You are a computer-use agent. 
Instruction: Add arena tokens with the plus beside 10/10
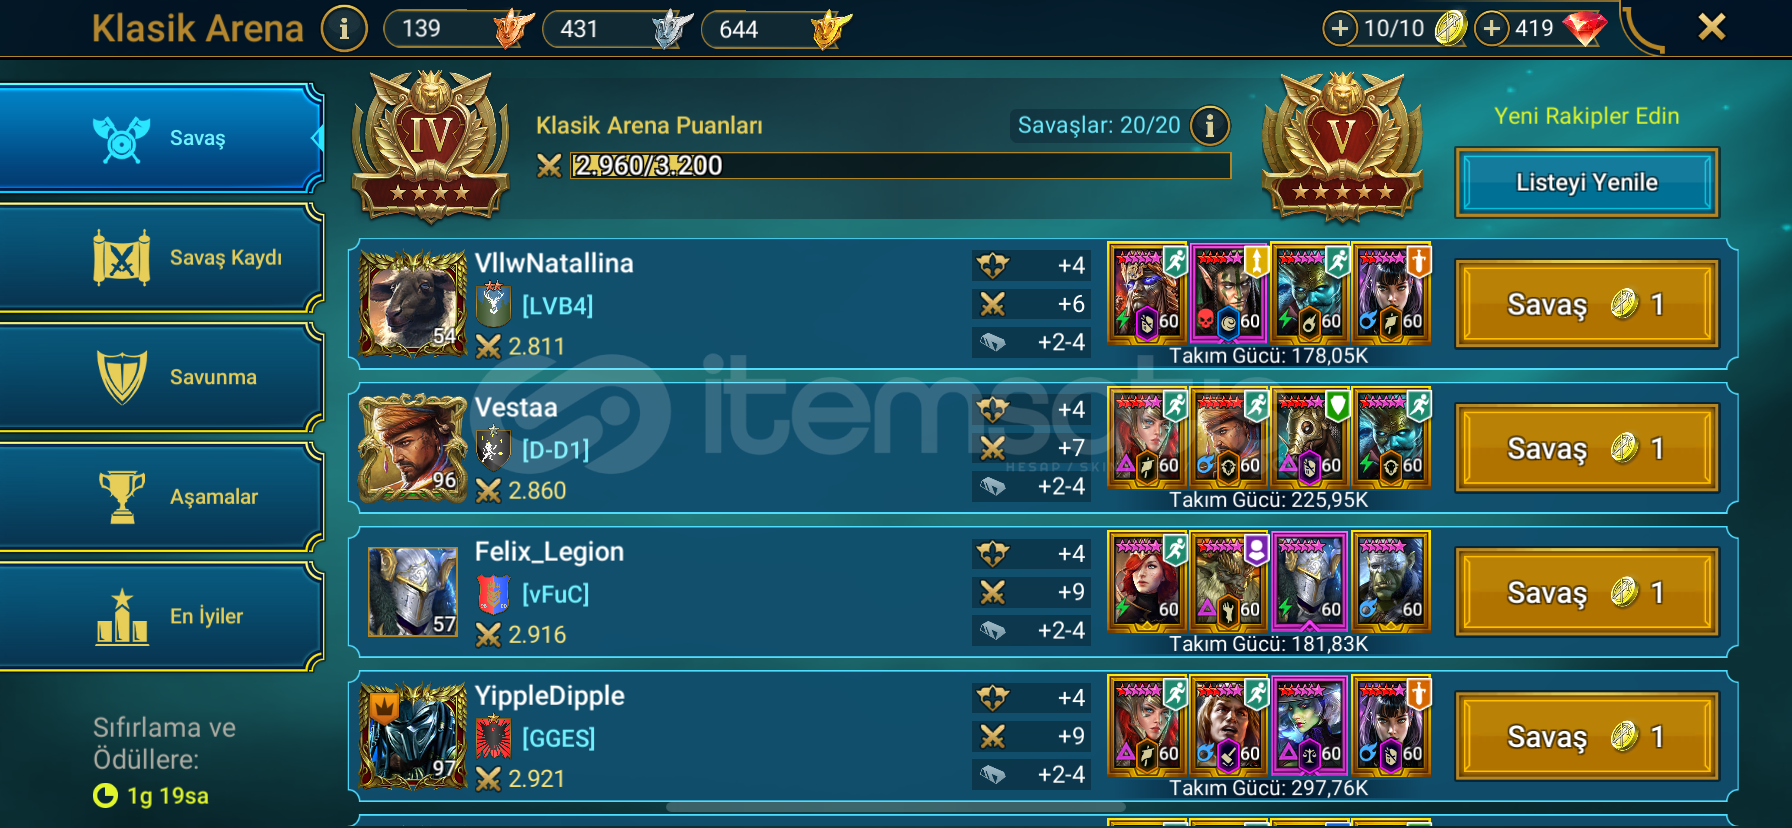point(1340,28)
